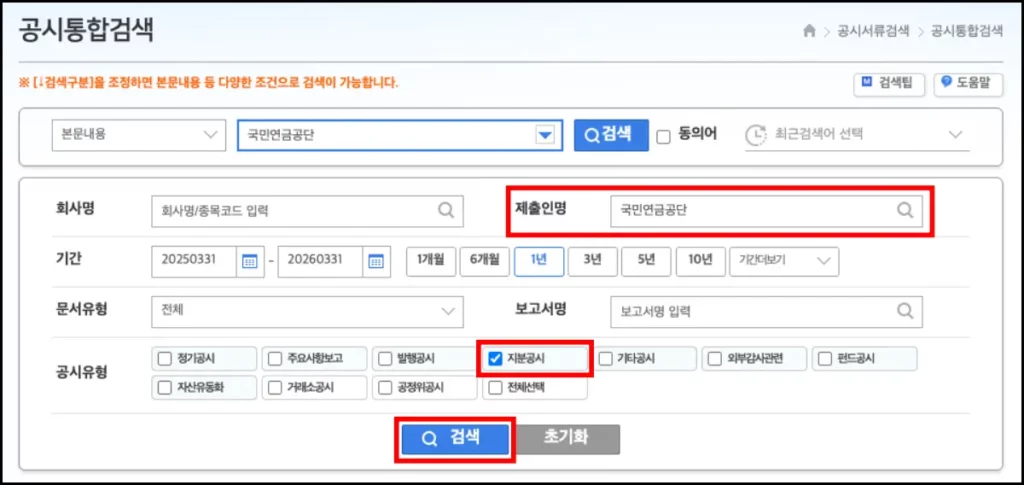This screenshot has height=485, width=1024.
Task: Click the start date field 20250331
Action: (194, 260)
